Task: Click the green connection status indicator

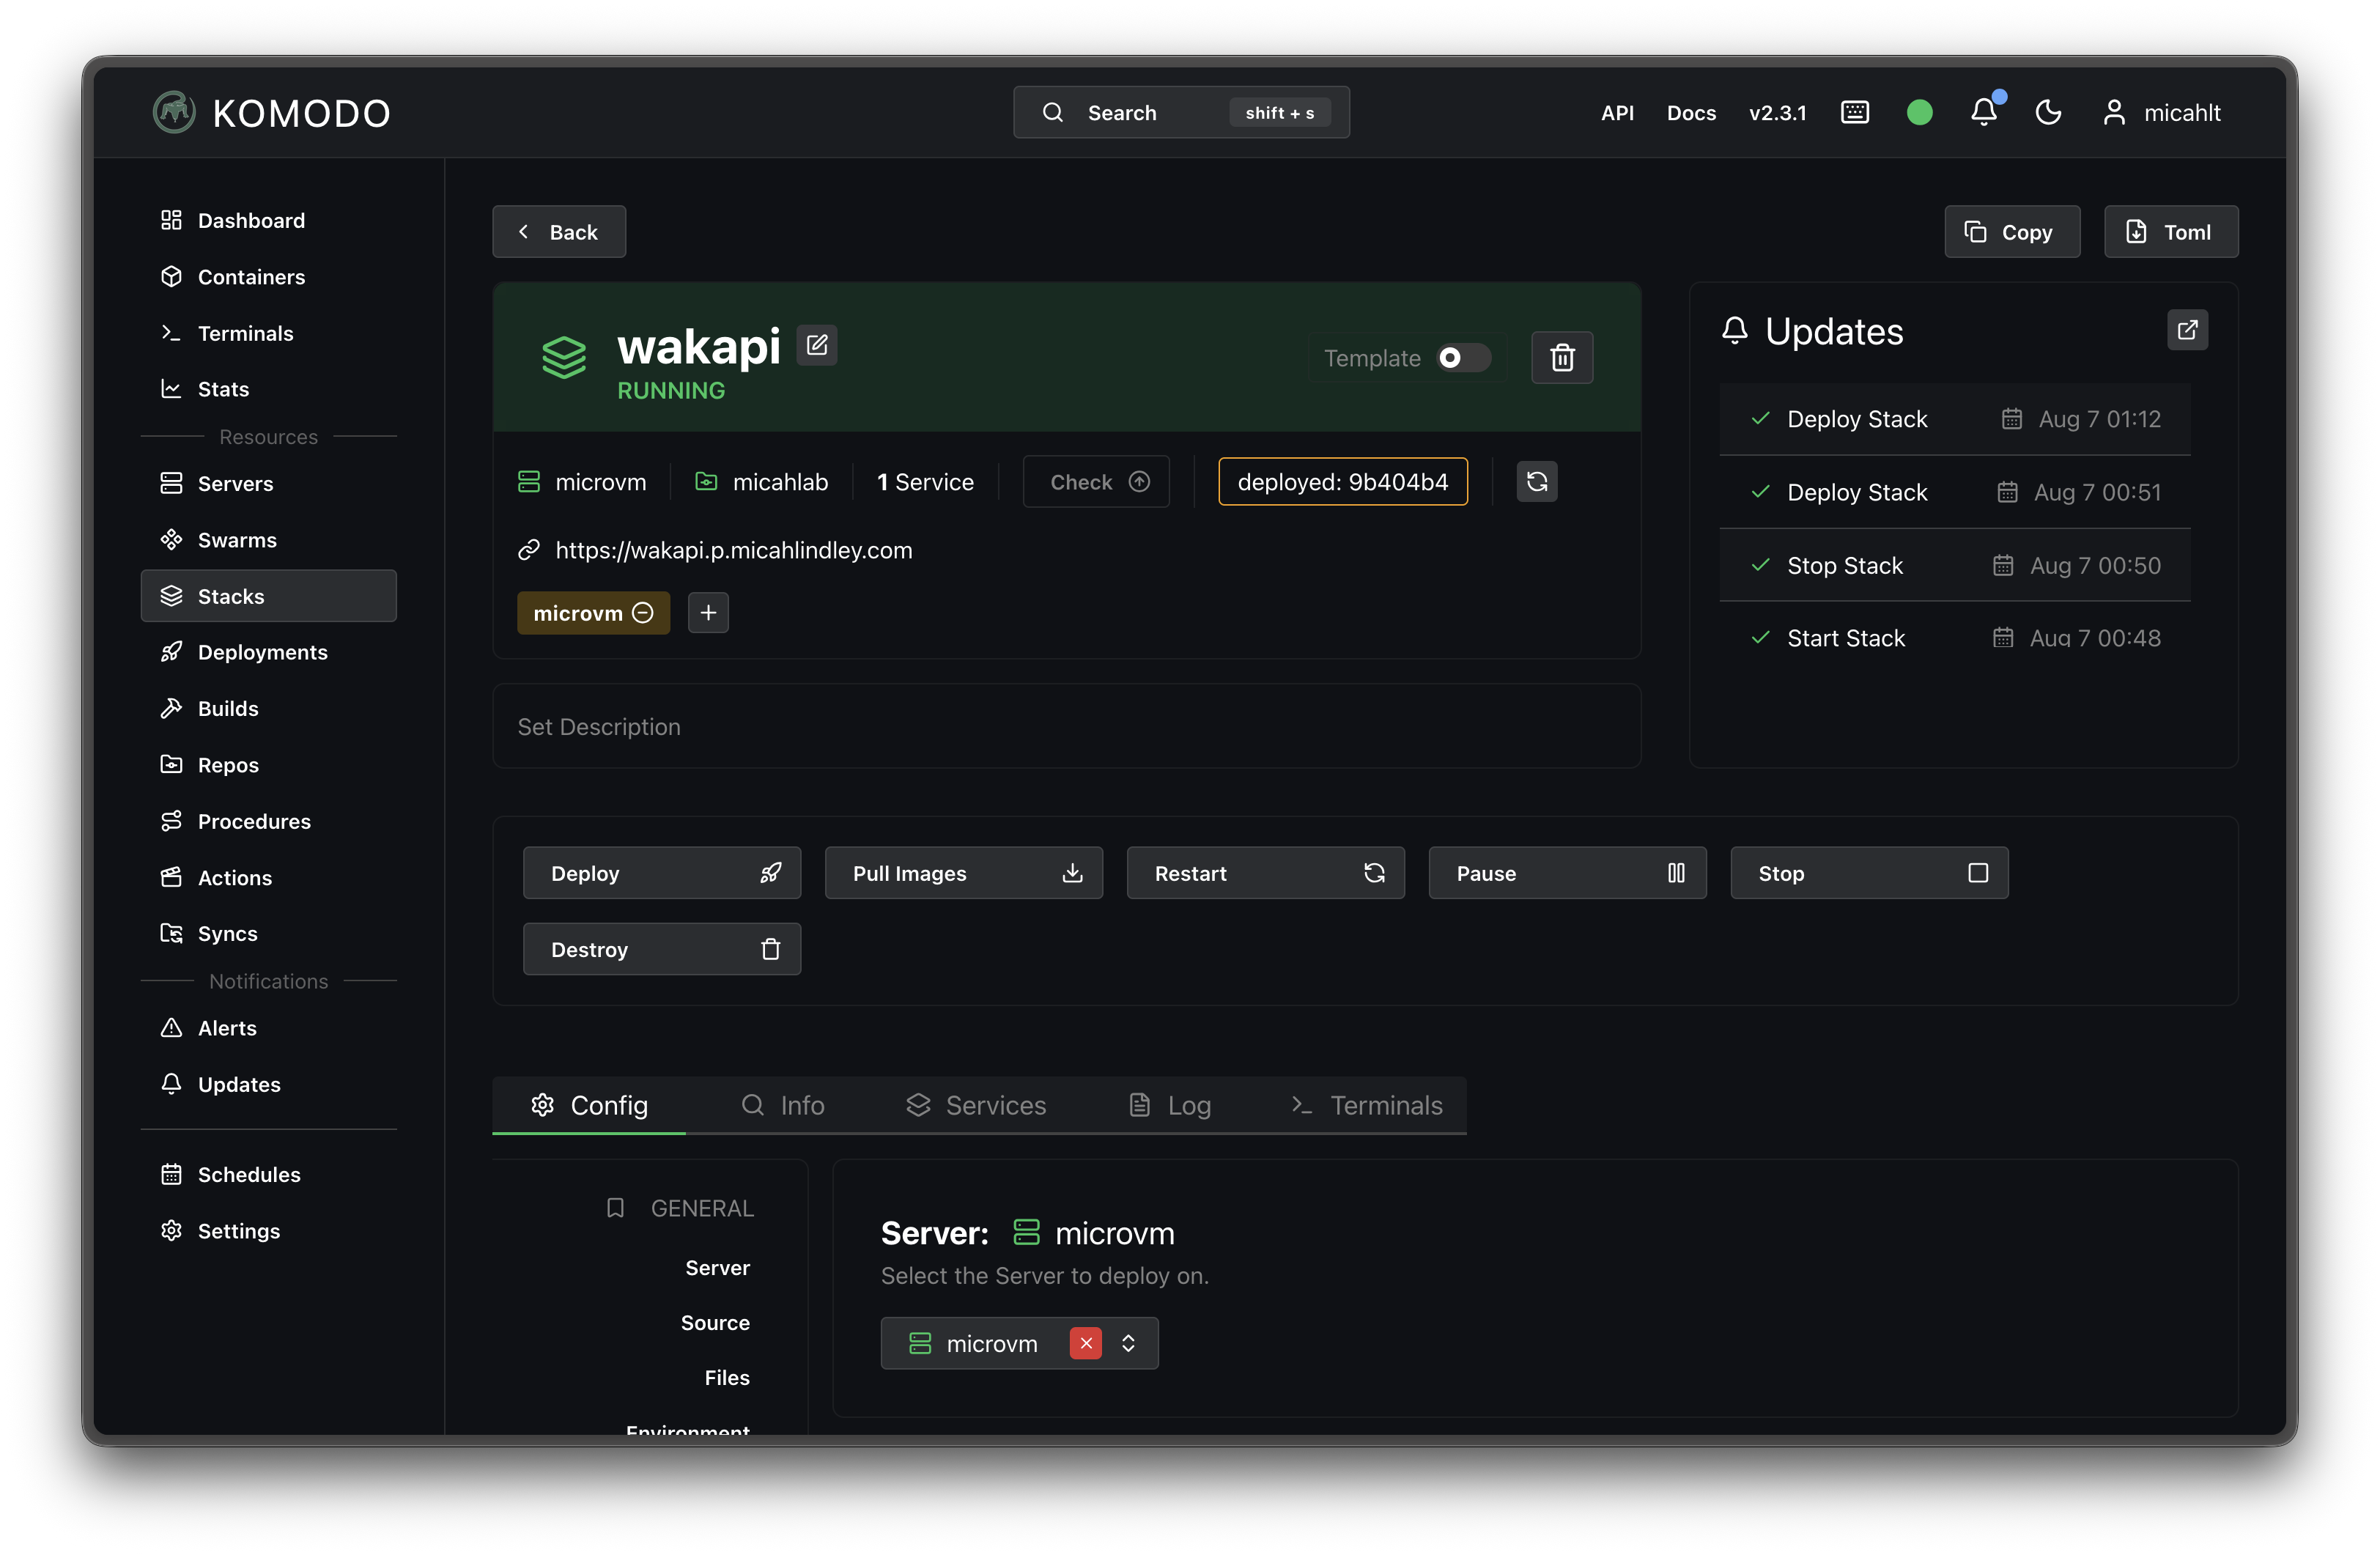Action: tap(1919, 112)
